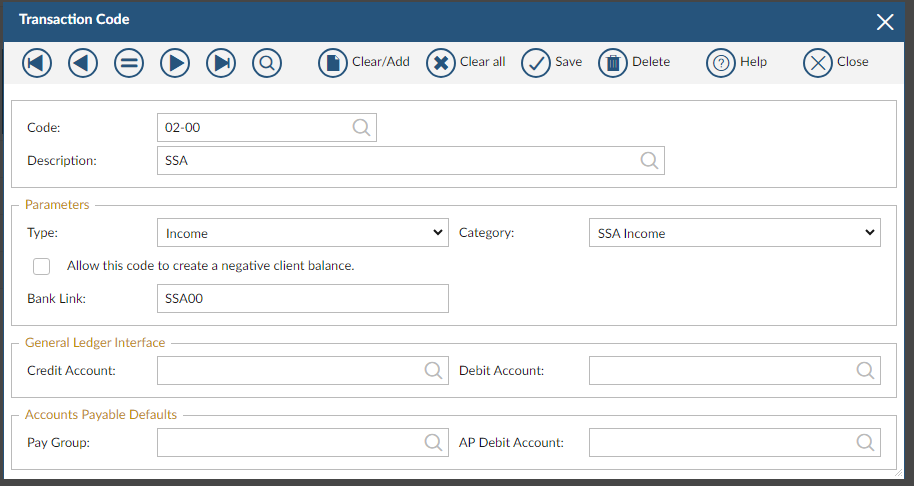Look up codes via Code field magnifier

pos(361,128)
